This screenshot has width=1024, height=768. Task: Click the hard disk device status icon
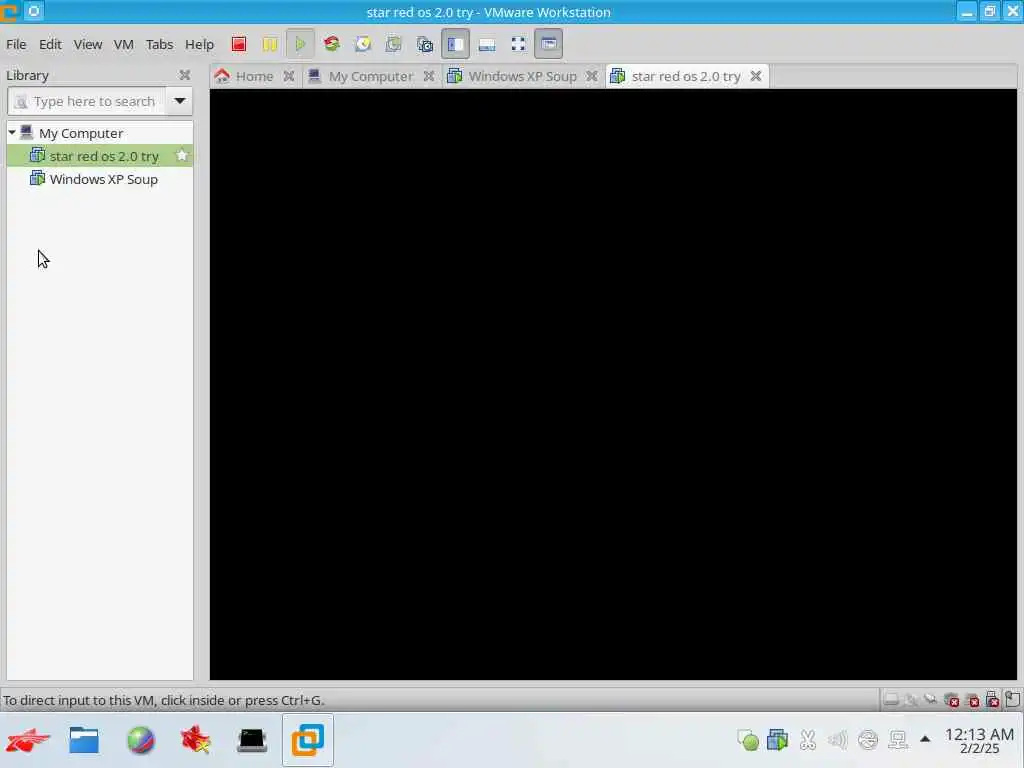[891, 700]
